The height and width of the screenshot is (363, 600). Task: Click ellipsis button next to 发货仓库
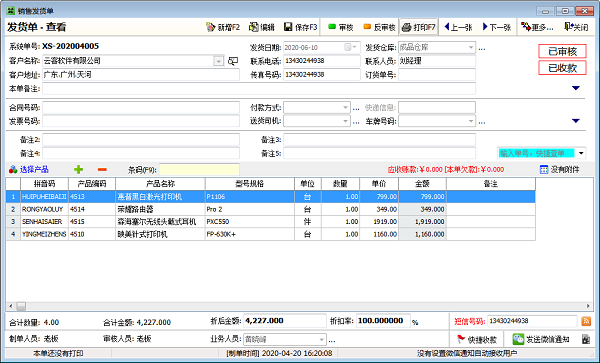(x=482, y=49)
